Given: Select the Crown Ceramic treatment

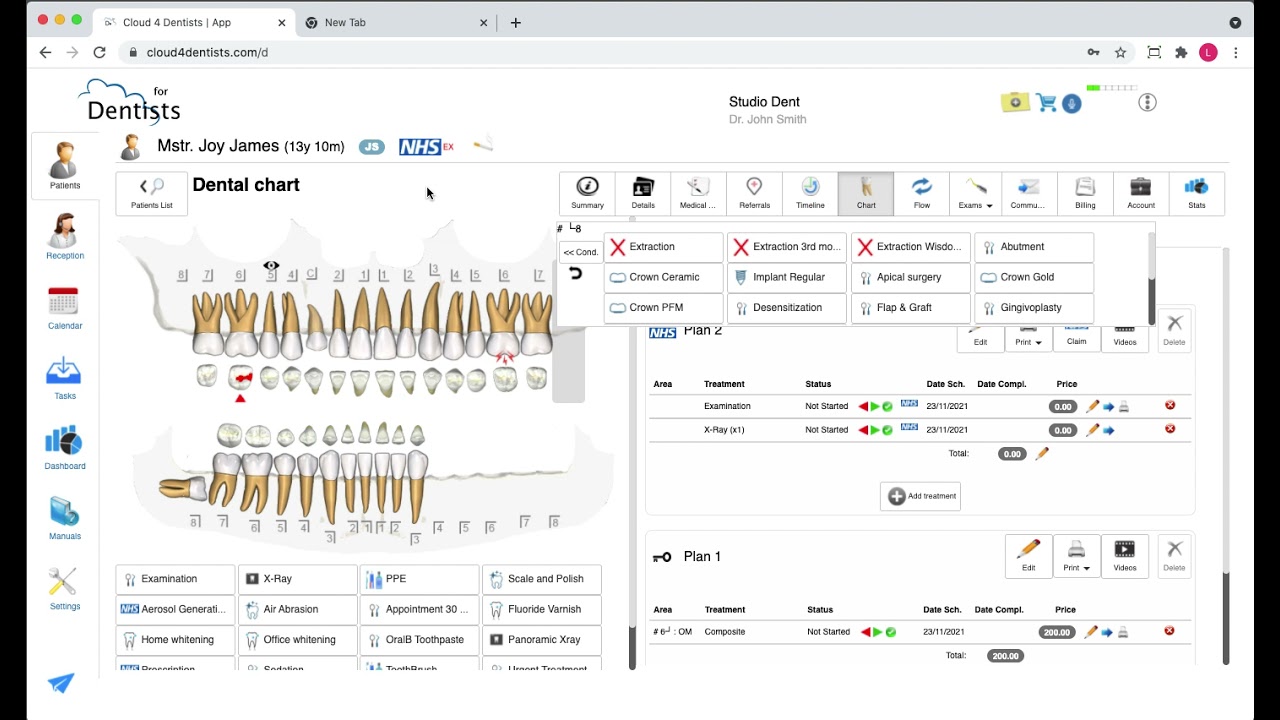Looking at the screenshot, I should click(663, 277).
